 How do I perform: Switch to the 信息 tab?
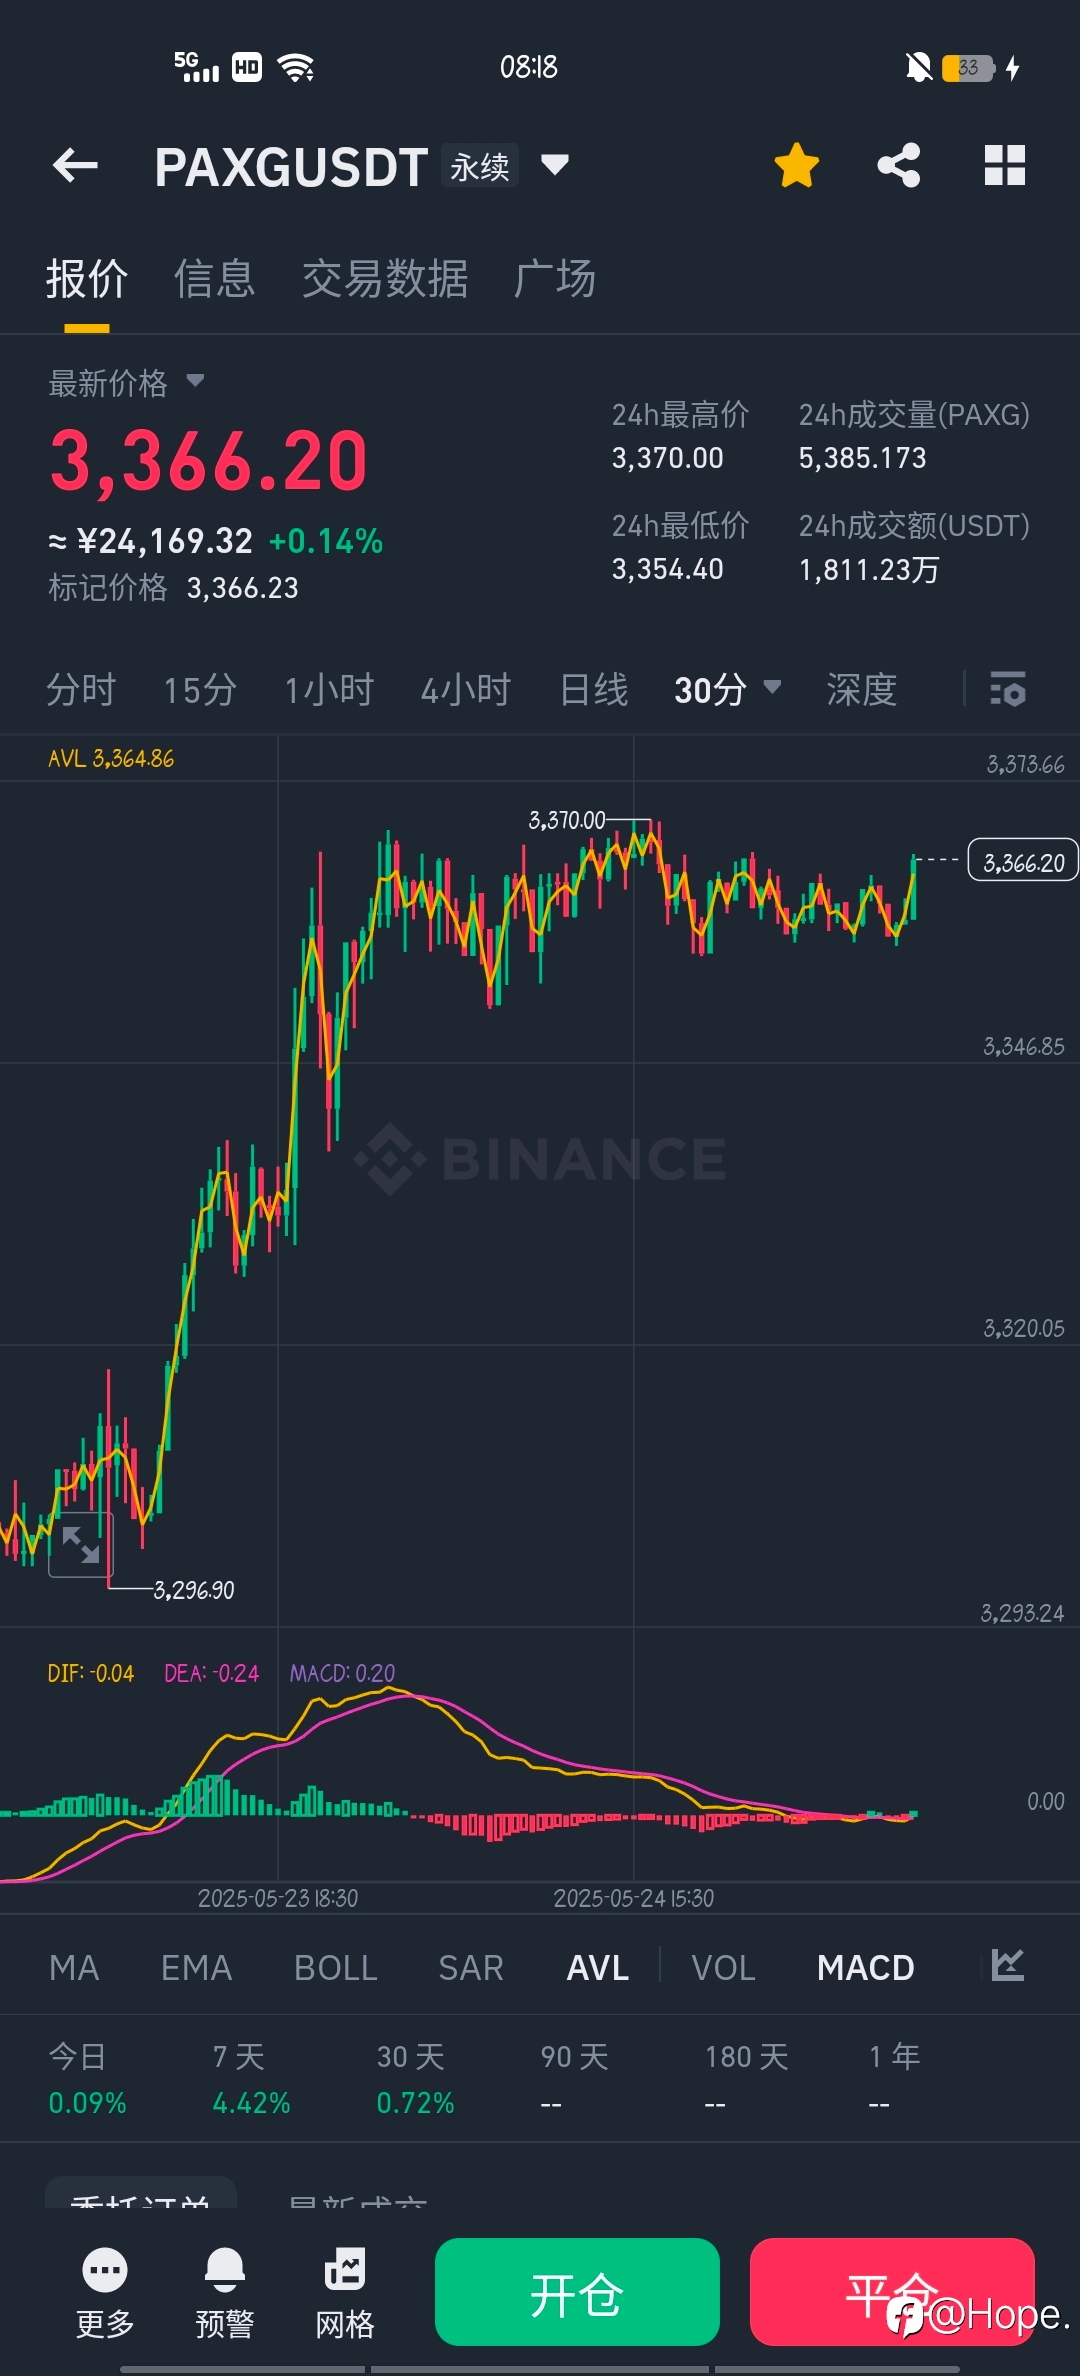tap(214, 279)
